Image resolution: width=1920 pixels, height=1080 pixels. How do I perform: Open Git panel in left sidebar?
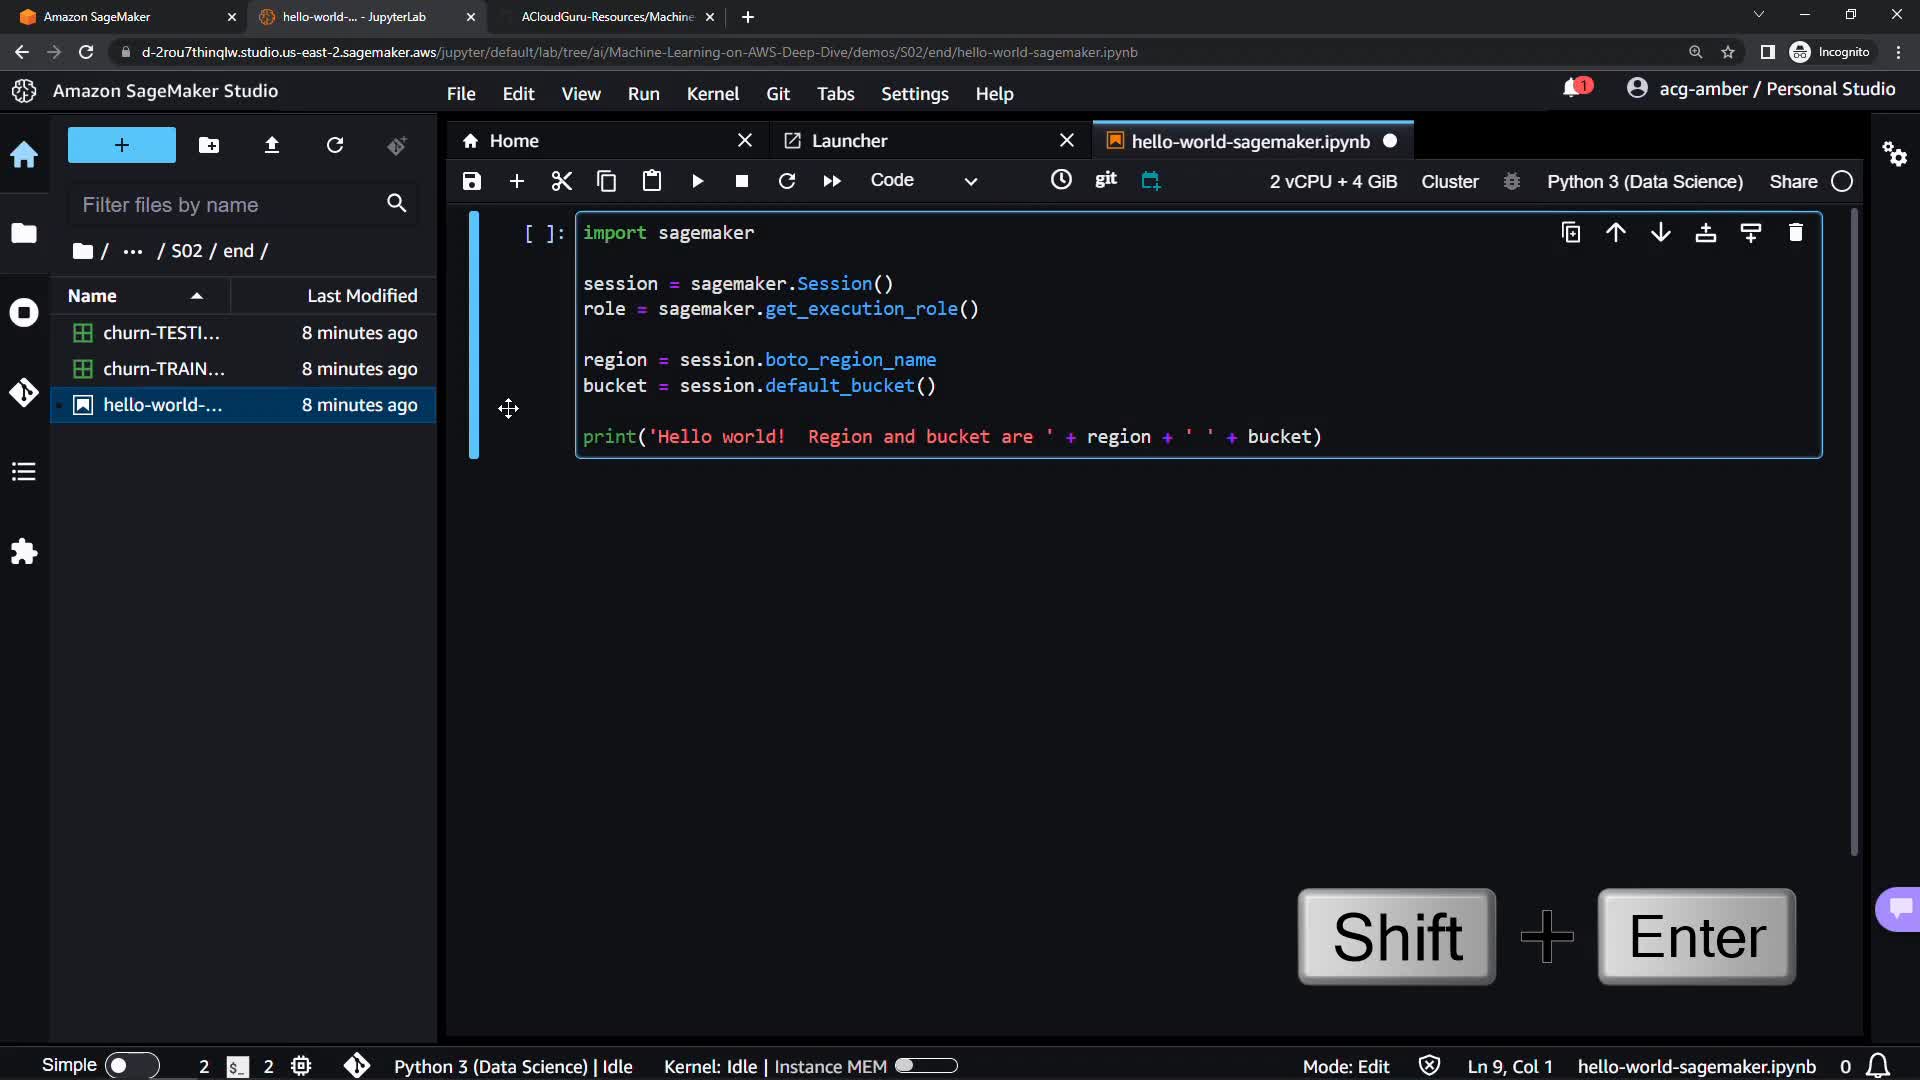coord(24,392)
